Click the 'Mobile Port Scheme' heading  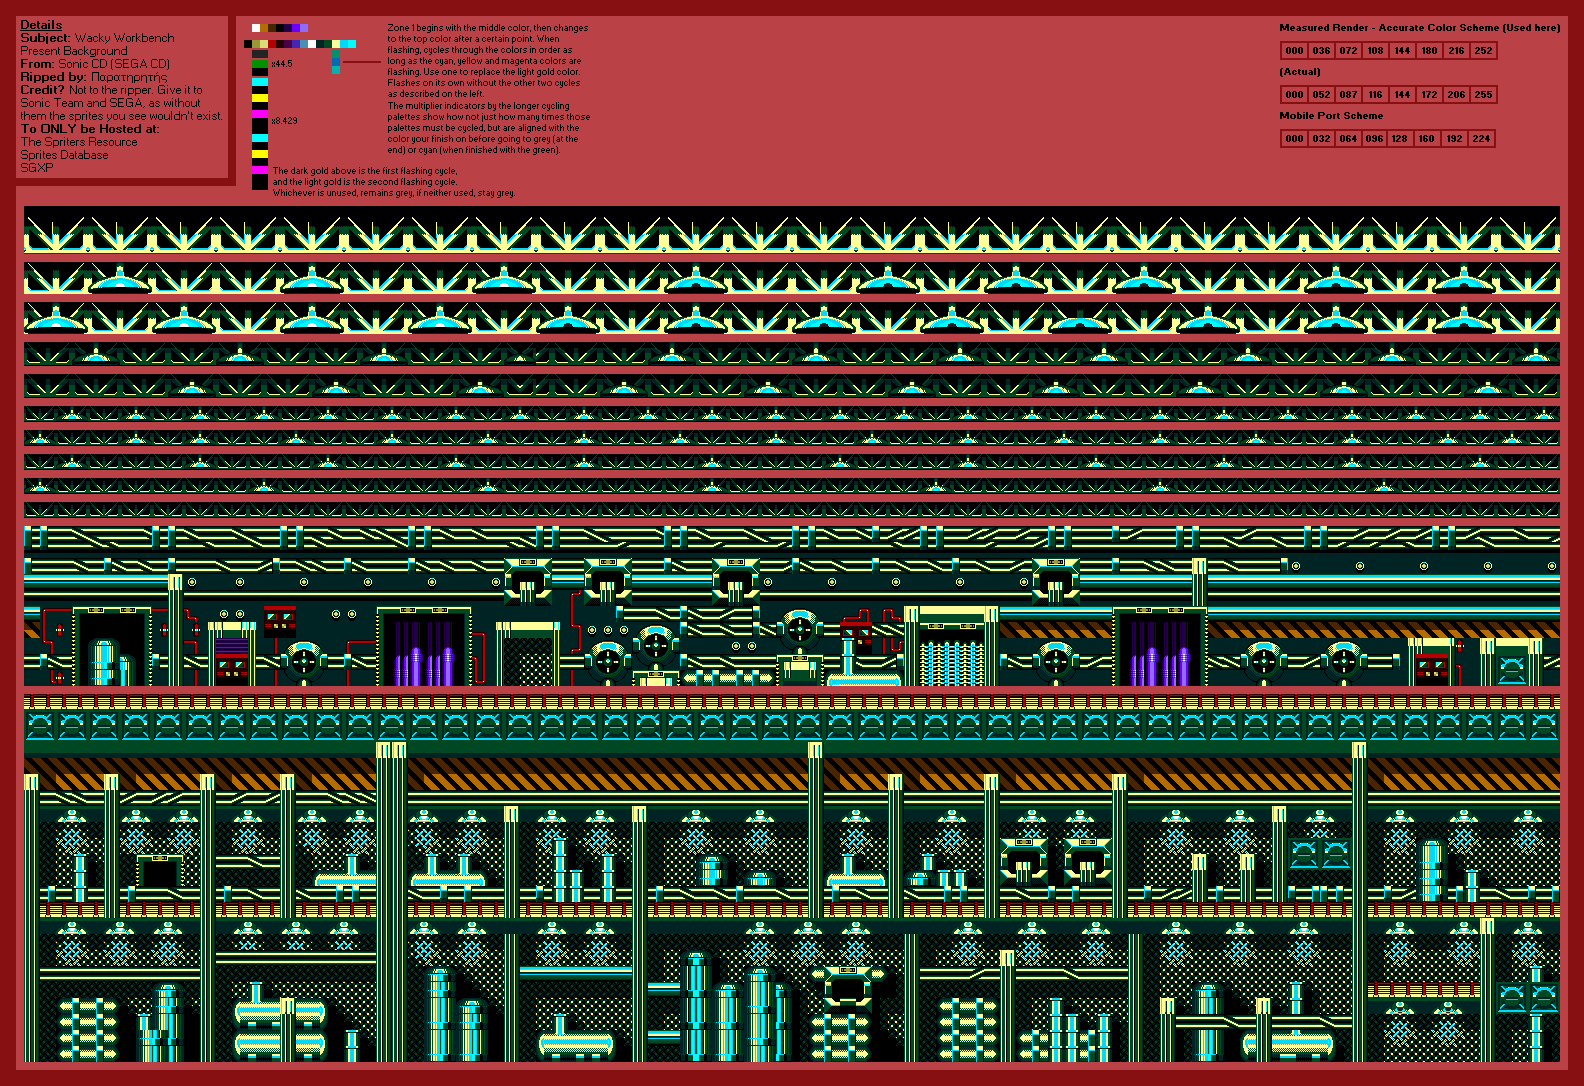coord(1331,116)
